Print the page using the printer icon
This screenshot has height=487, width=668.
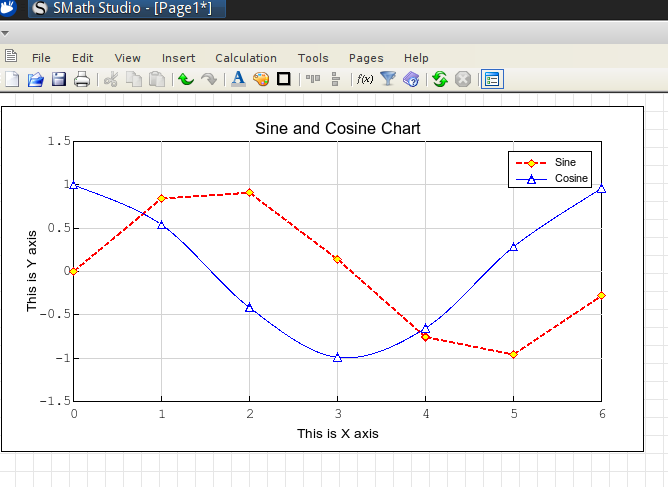click(x=81, y=79)
